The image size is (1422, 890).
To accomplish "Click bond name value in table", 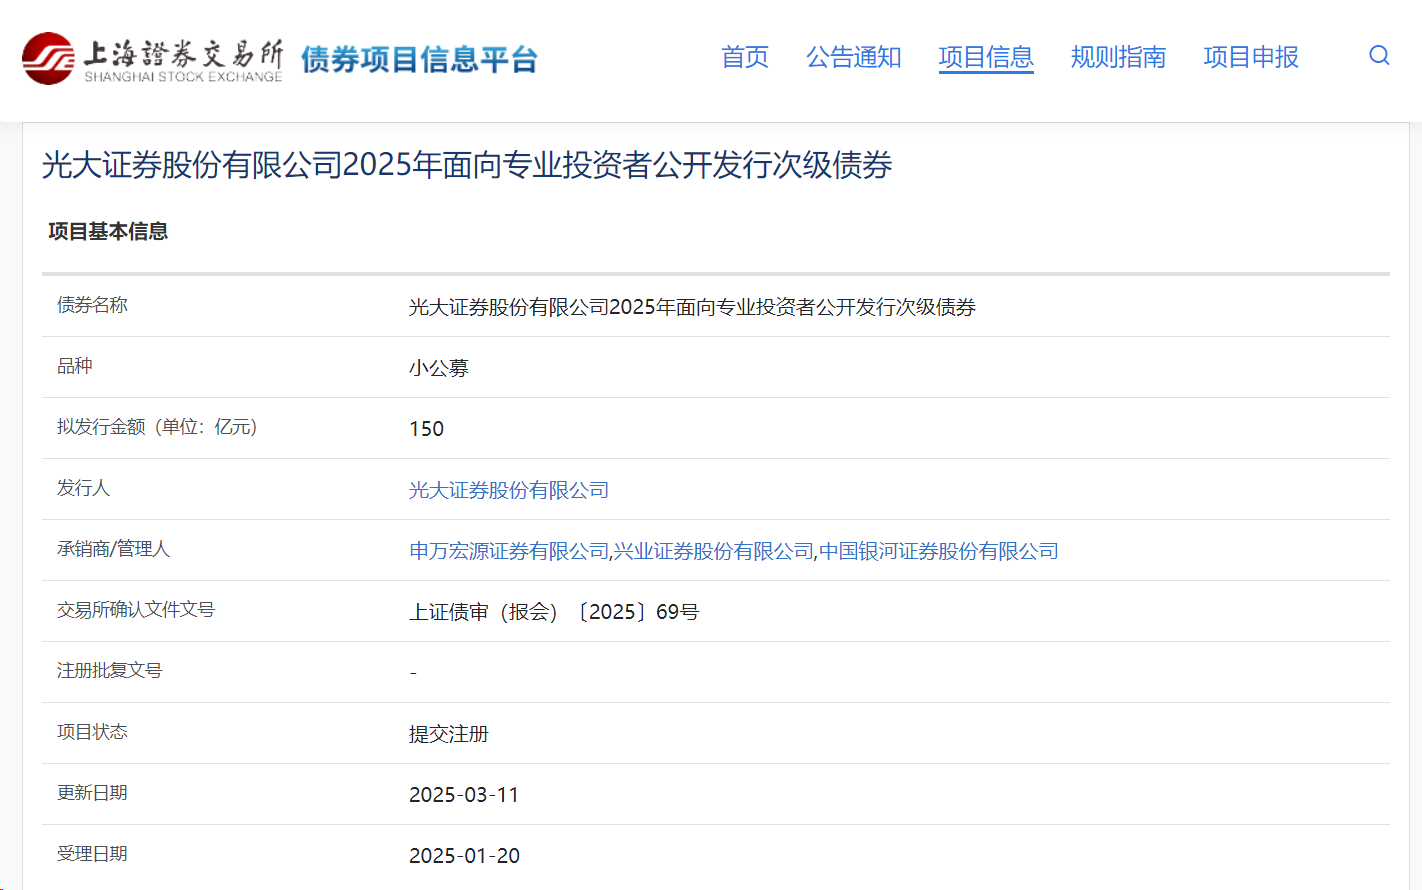I will (692, 307).
